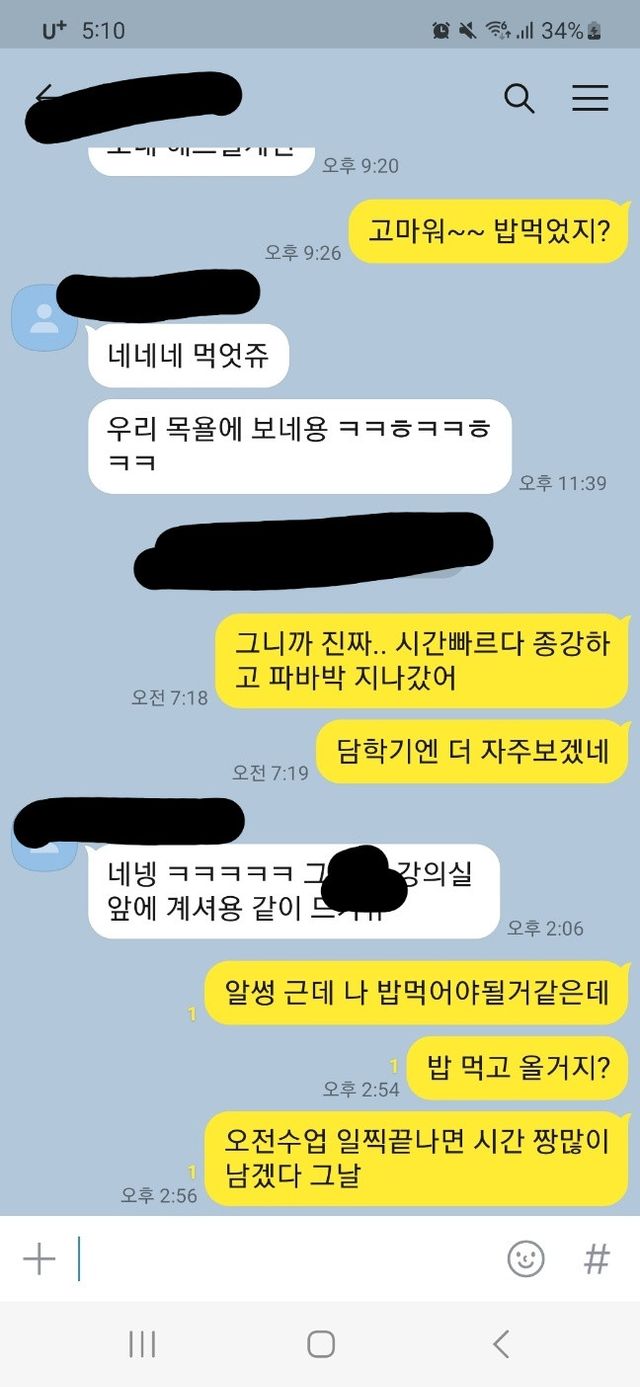Tap the back arrow in chat header
The width and height of the screenshot is (640, 1387).
44,97
